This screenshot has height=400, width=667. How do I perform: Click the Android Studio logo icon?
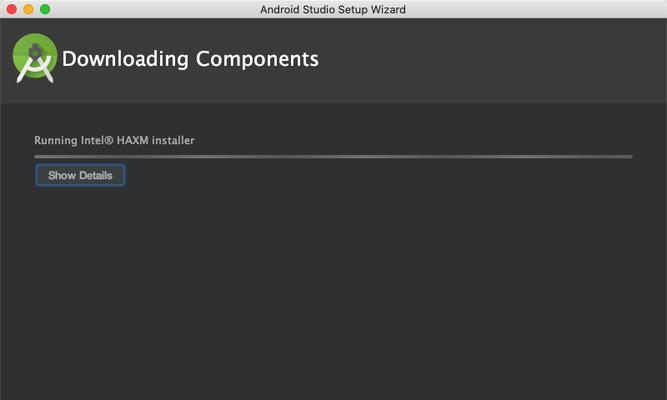35,58
